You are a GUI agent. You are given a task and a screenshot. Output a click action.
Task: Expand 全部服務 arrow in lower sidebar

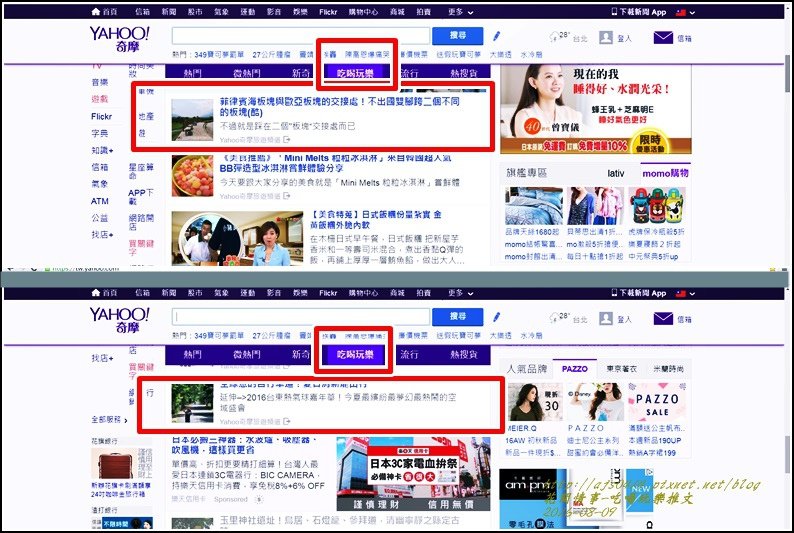[126, 420]
